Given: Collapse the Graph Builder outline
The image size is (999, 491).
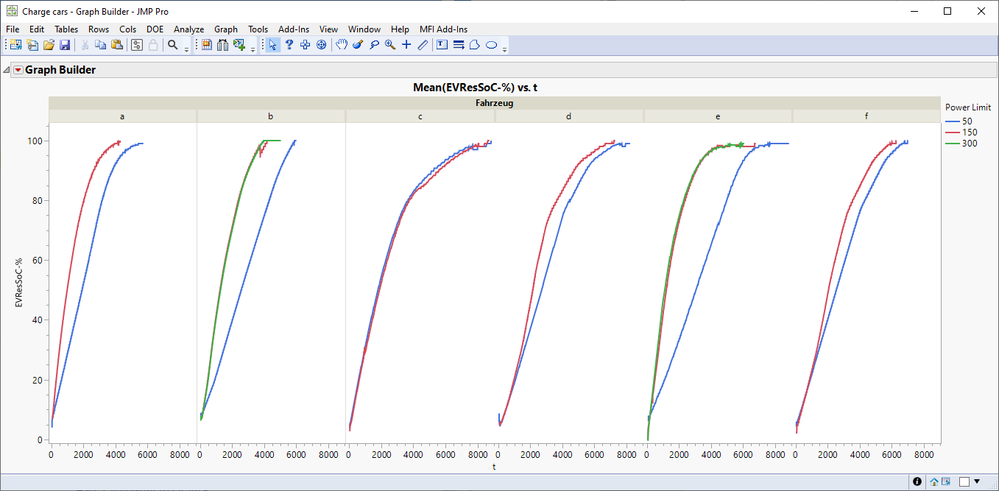Looking at the screenshot, I should pyautogui.click(x=8, y=70).
